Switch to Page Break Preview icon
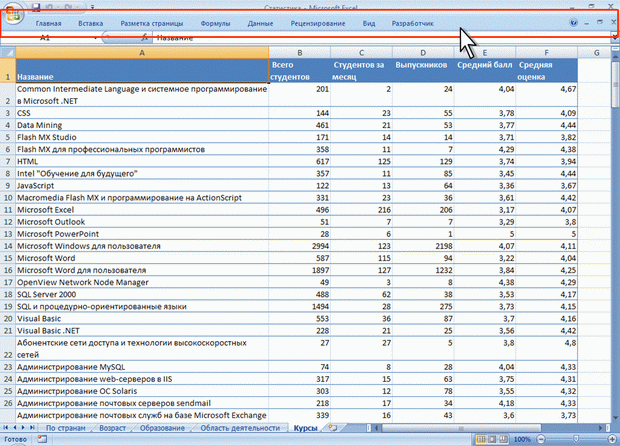Screen dimensions: 620x446 pos(504,439)
